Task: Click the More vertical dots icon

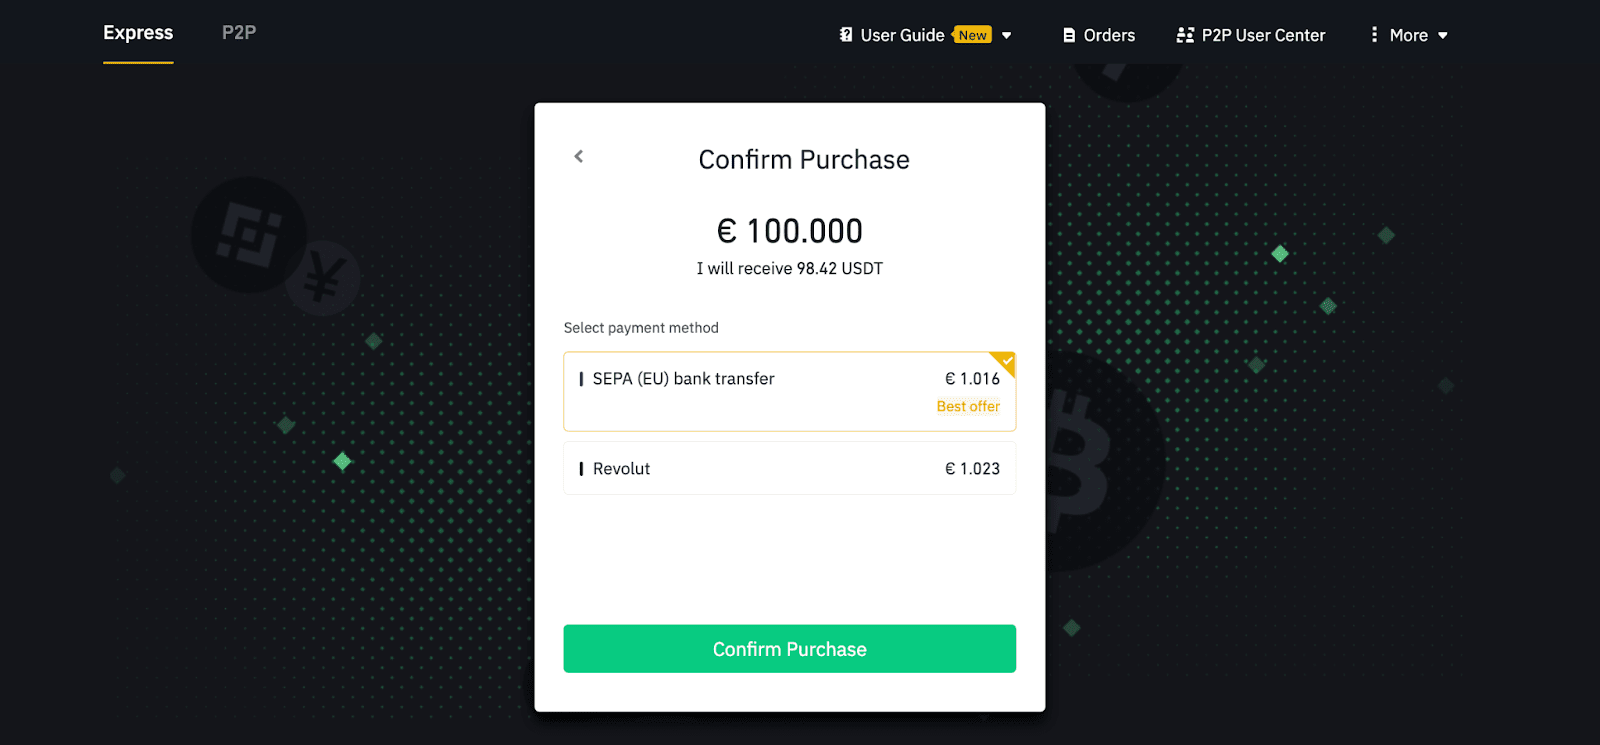Action: coord(1374,35)
